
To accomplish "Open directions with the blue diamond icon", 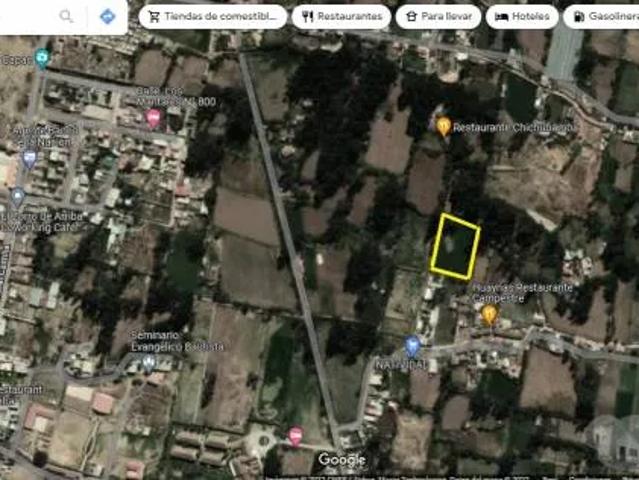I will pos(108,16).
